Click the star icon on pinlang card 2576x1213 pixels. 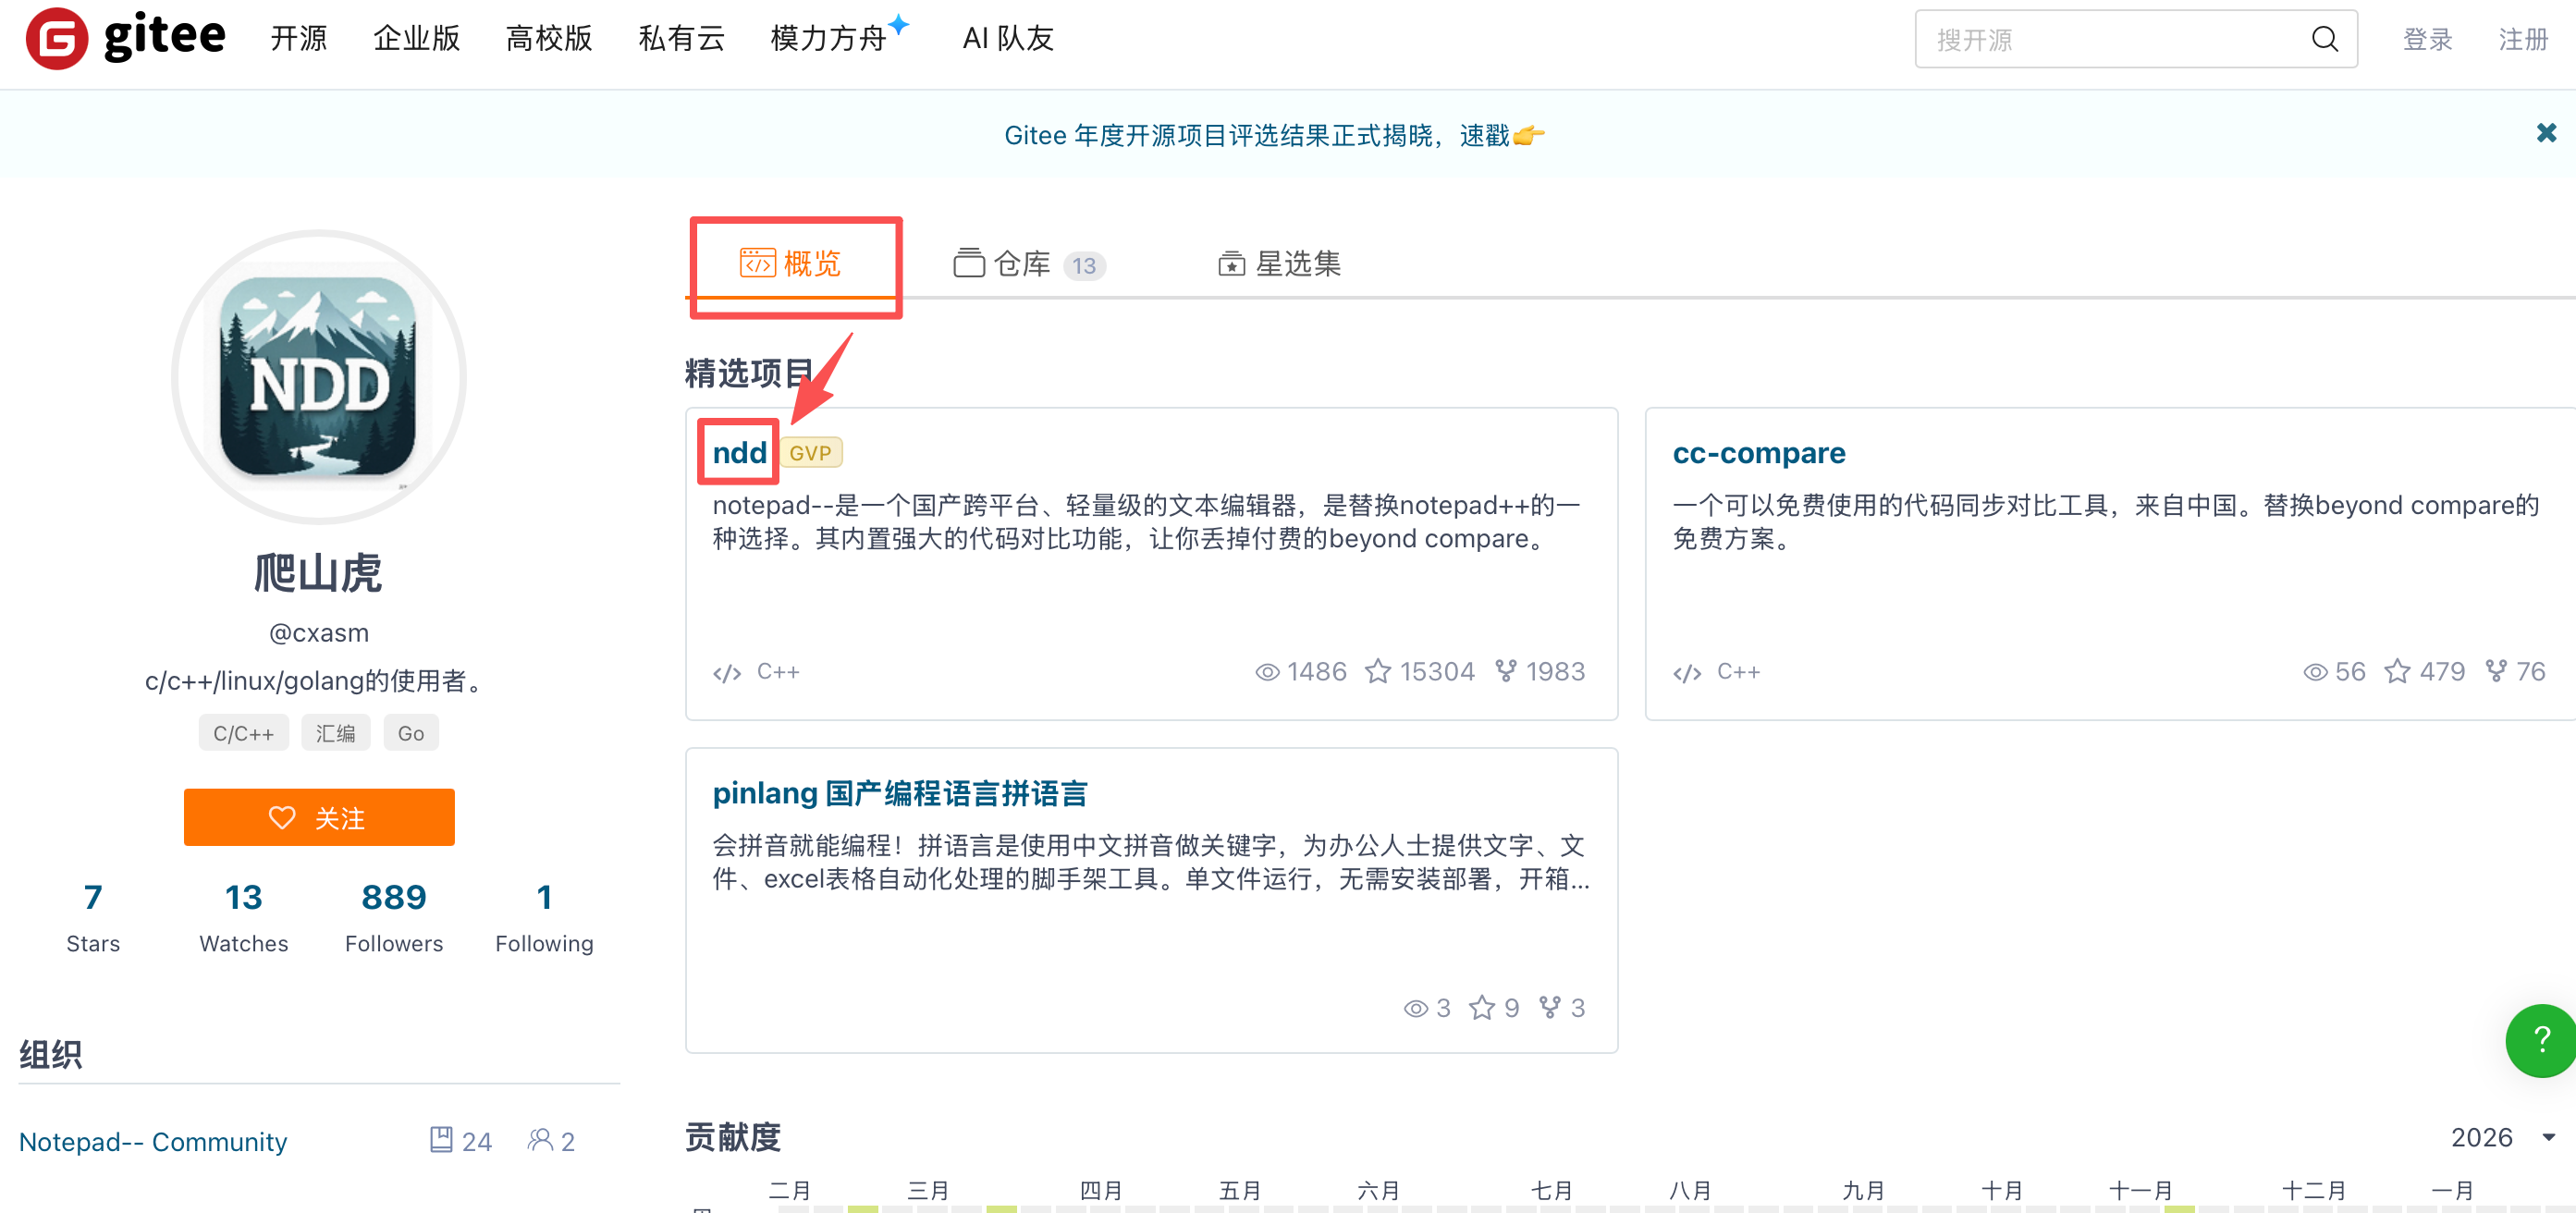1481,1008
